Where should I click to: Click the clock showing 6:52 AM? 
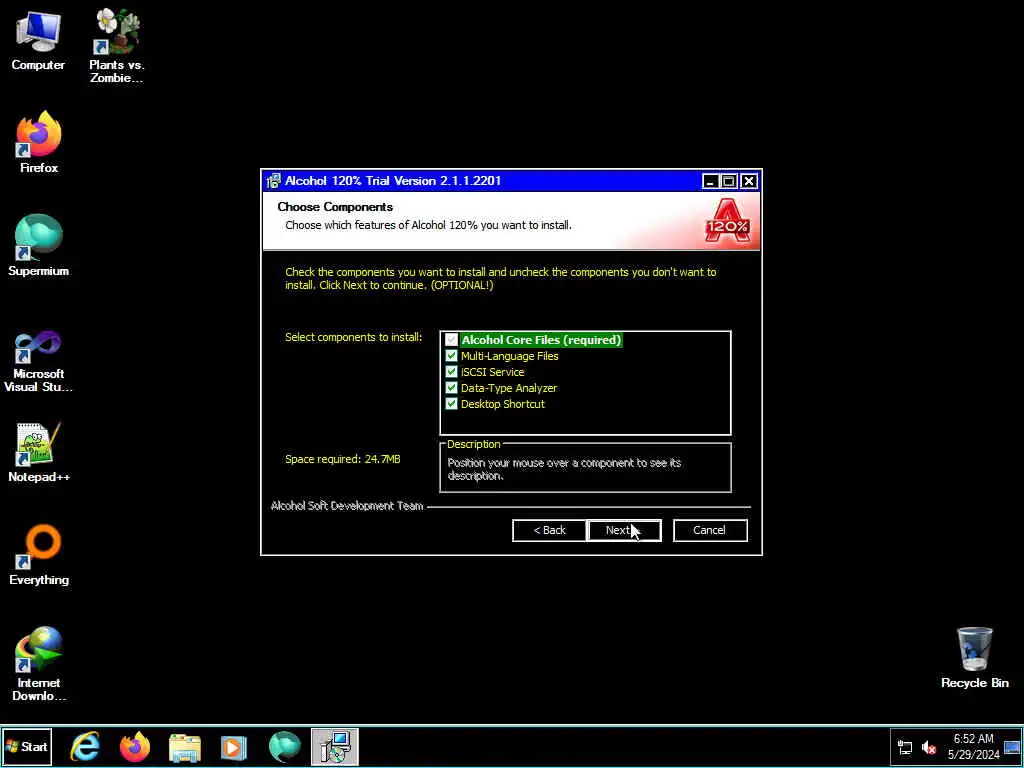pos(973,739)
